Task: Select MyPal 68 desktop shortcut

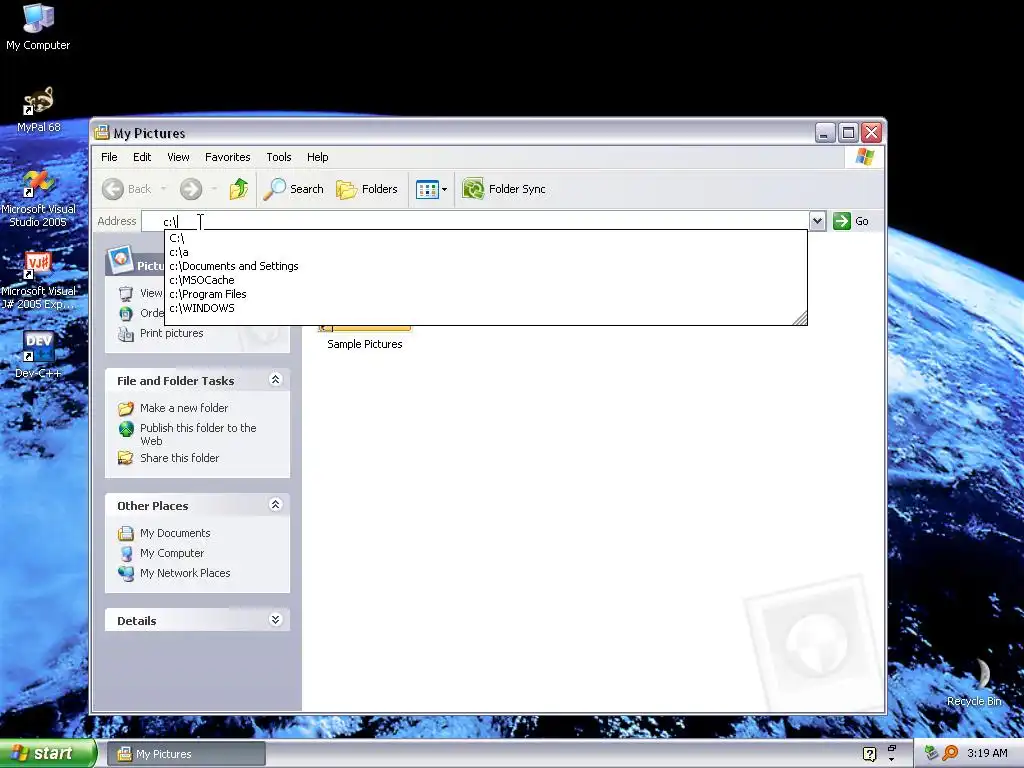Action: click(x=39, y=110)
